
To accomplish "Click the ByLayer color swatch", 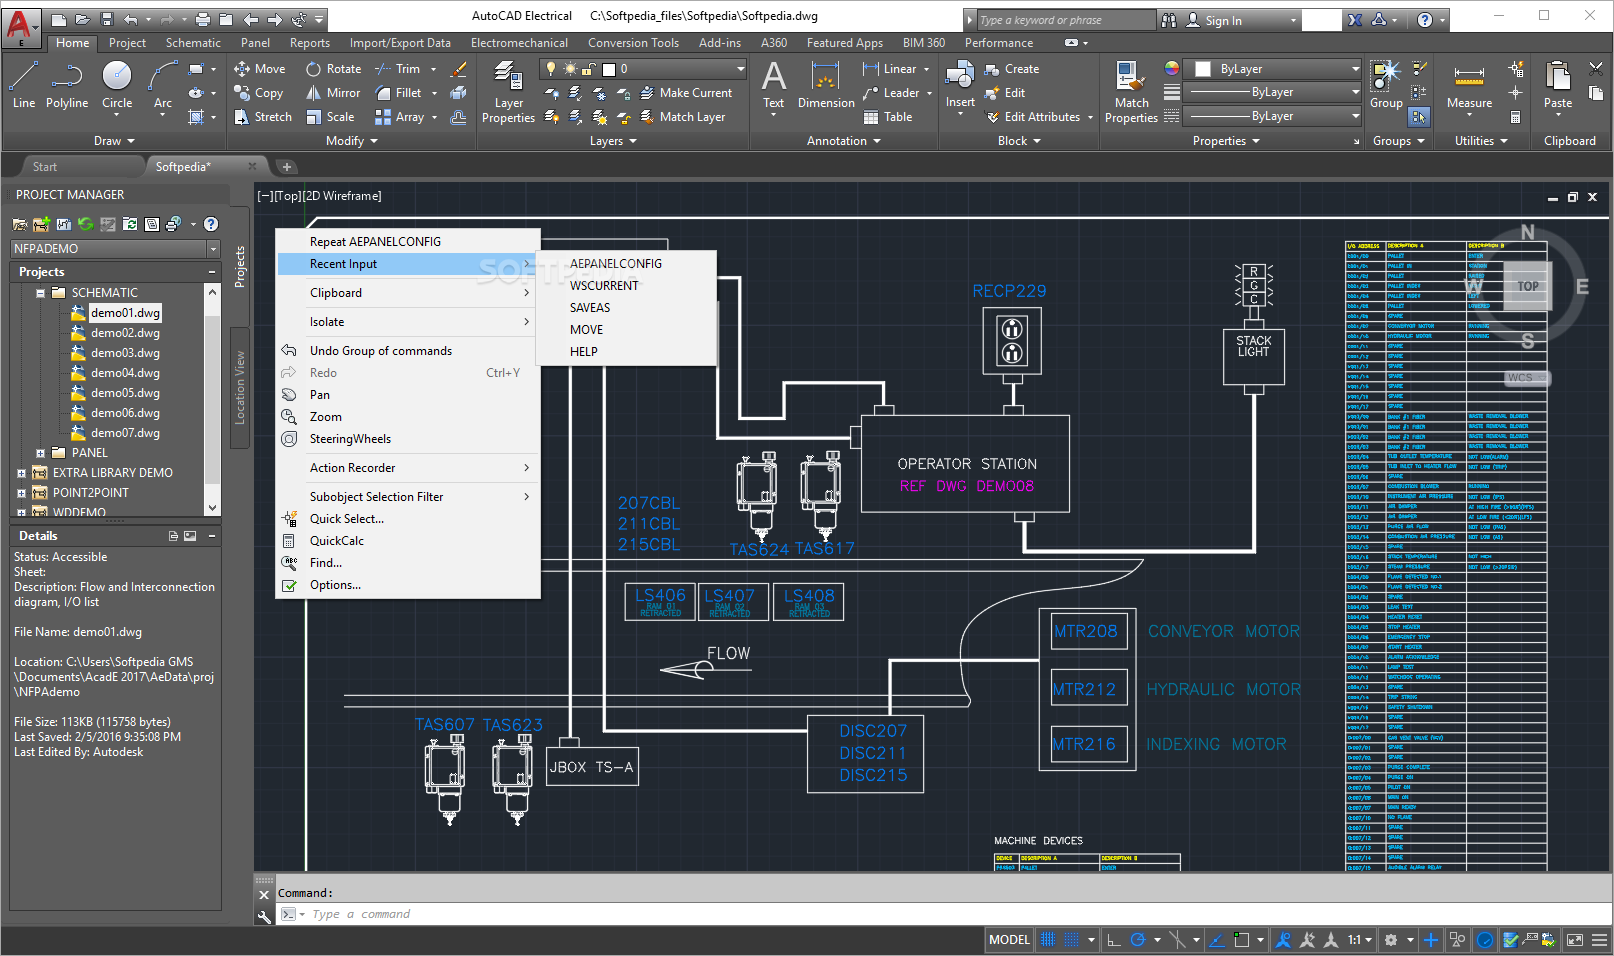I will pos(1203,68).
